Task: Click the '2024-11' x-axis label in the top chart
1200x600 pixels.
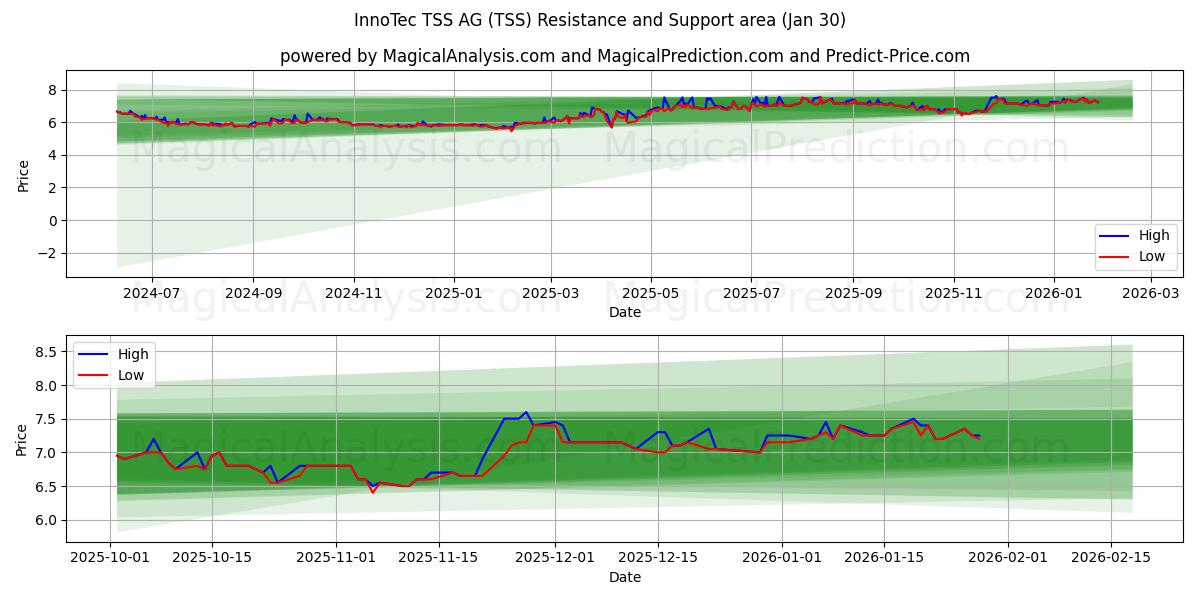Action: [354, 294]
